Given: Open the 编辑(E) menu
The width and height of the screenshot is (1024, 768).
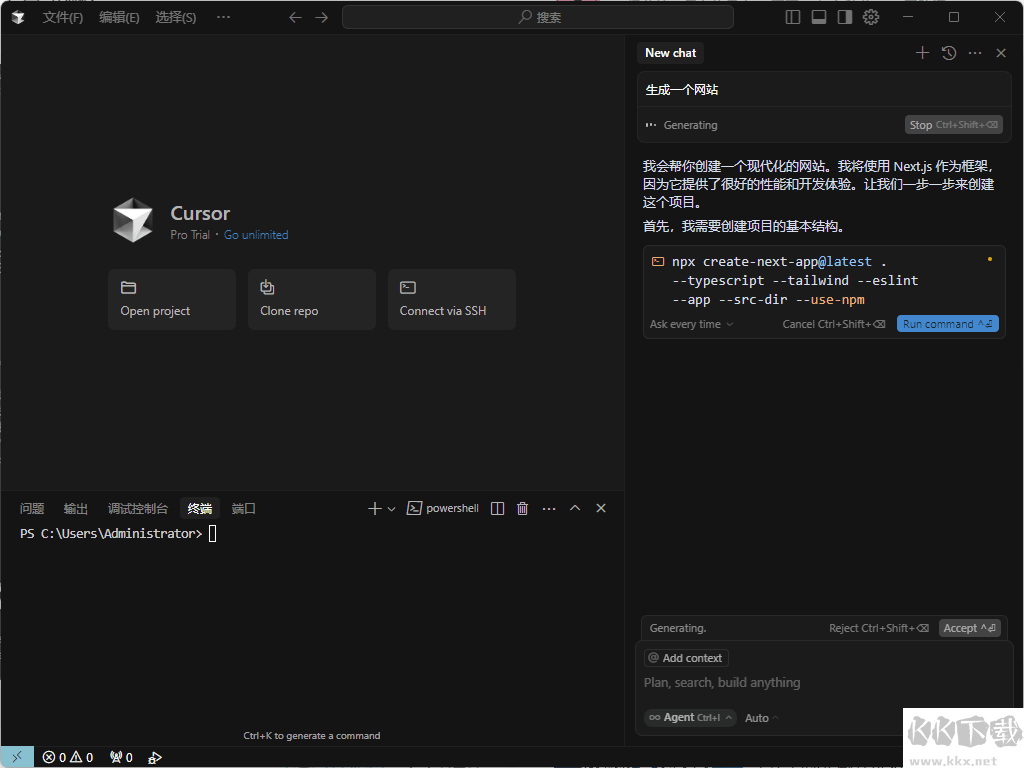Looking at the screenshot, I should [119, 18].
